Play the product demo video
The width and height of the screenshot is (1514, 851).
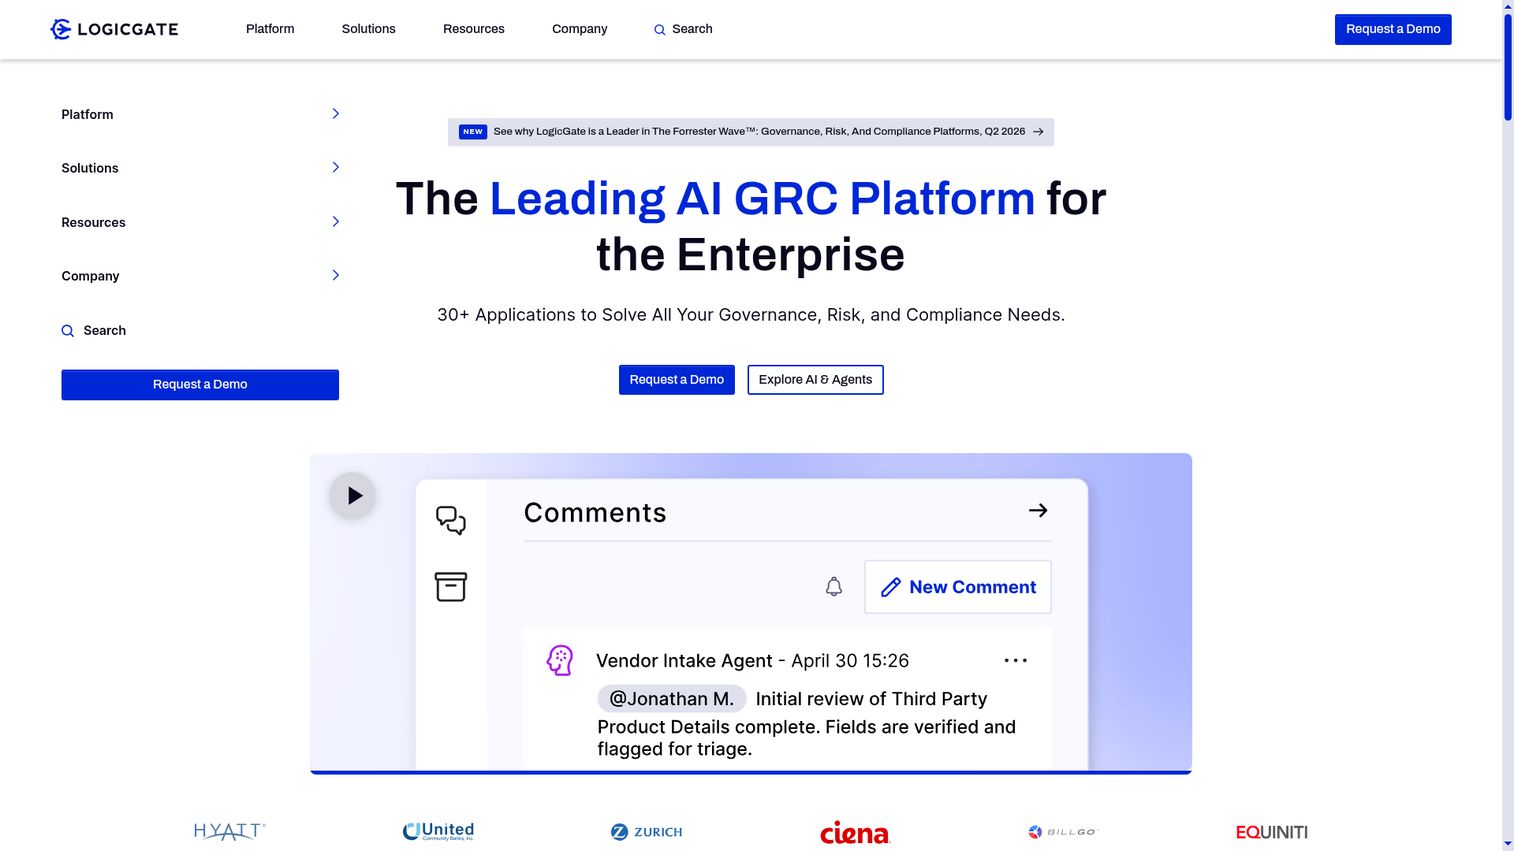click(x=352, y=495)
